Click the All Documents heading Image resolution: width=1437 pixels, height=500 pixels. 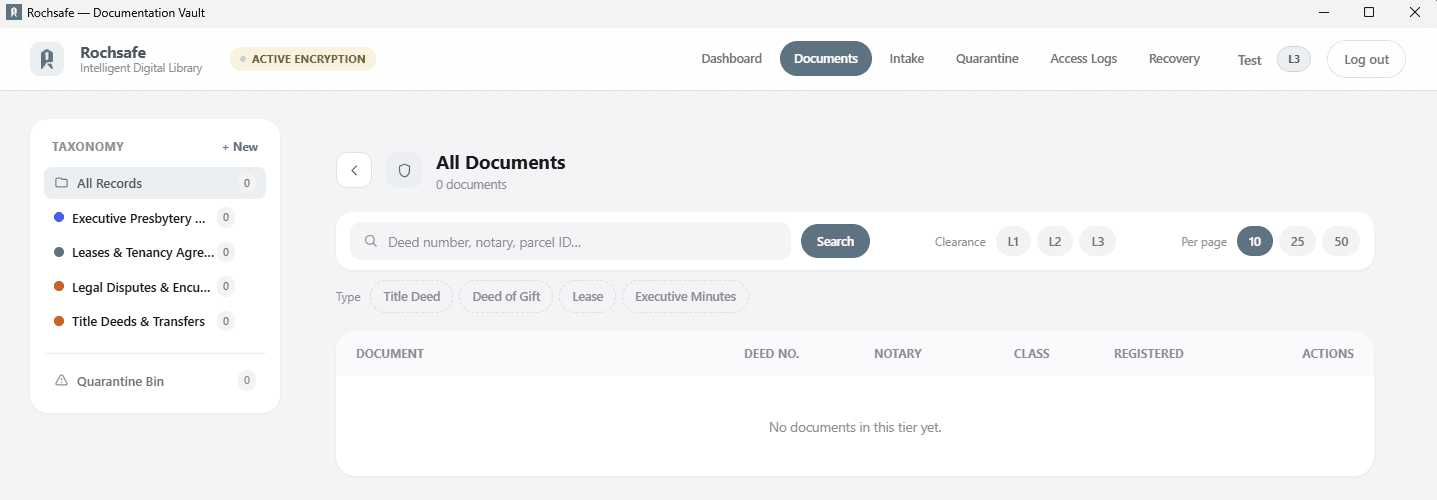(x=501, y=162)
